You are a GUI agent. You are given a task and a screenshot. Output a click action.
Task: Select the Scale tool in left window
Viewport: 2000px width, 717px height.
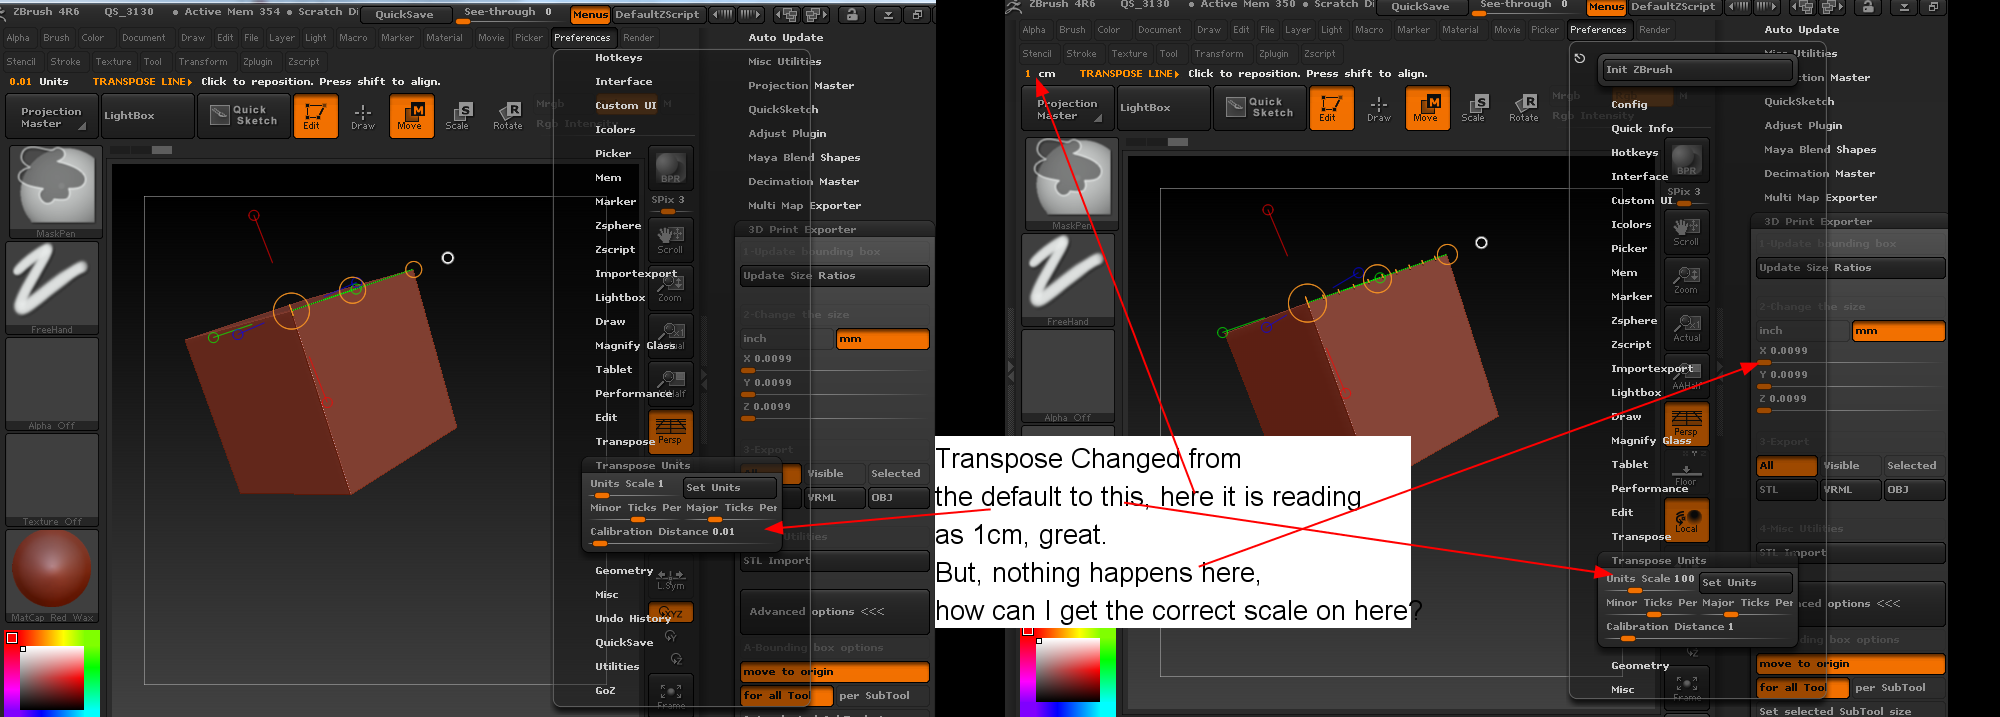click(x=458, y=116)
